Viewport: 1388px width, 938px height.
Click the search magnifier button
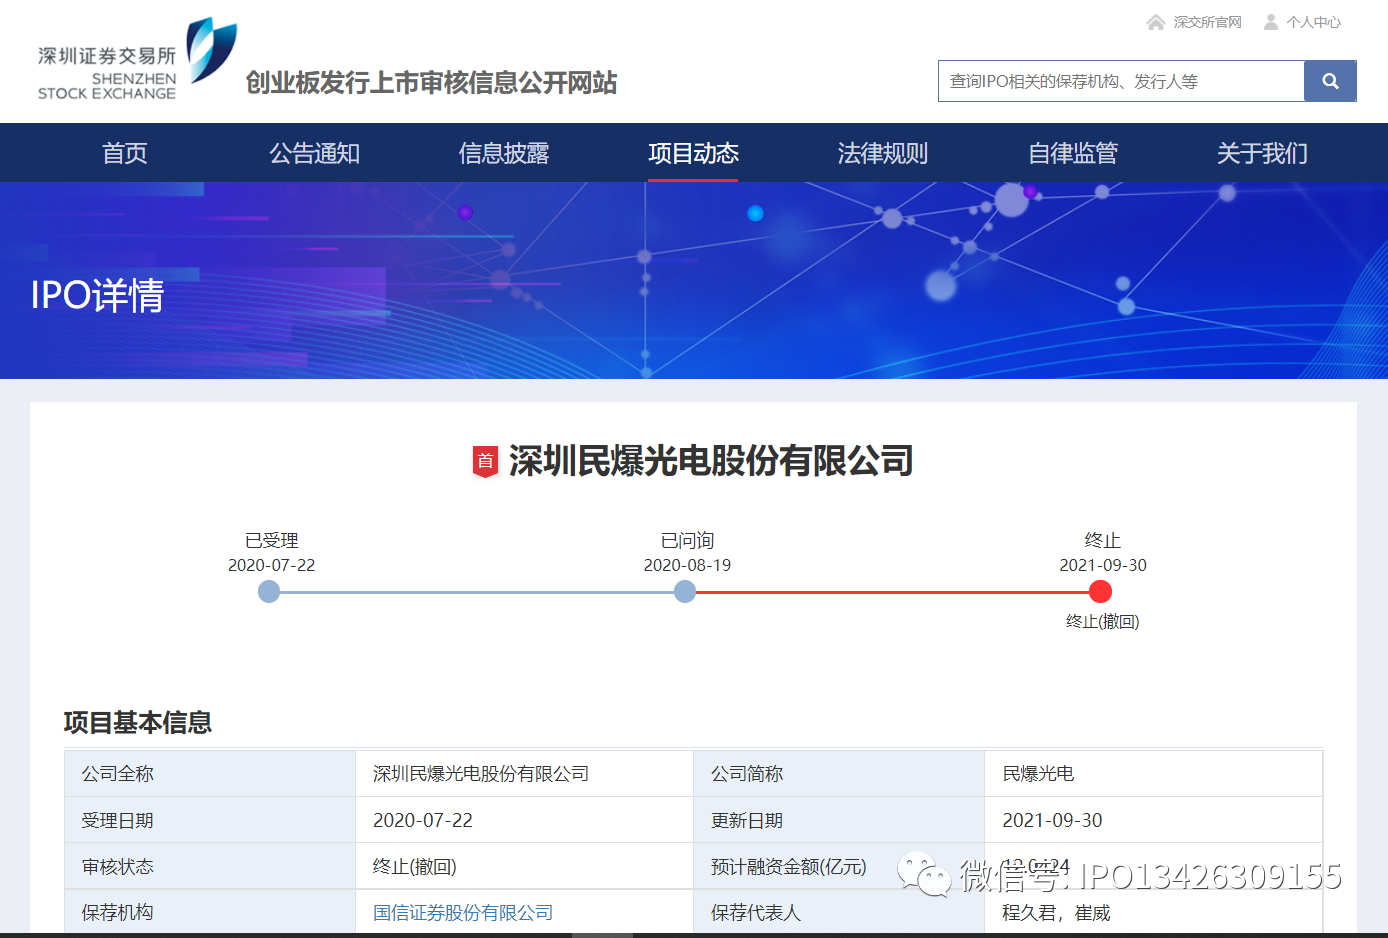(1330, 81)
